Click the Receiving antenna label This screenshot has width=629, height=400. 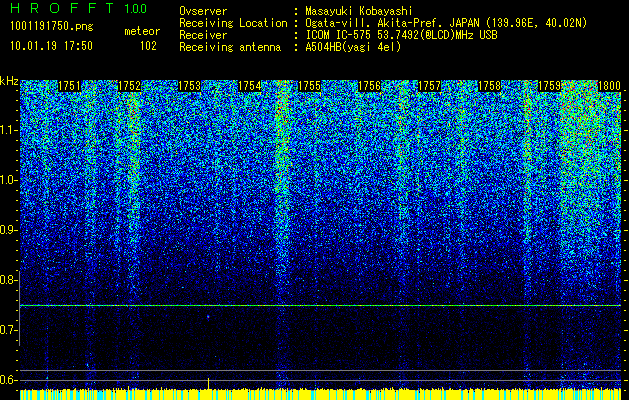click(230, 47)
